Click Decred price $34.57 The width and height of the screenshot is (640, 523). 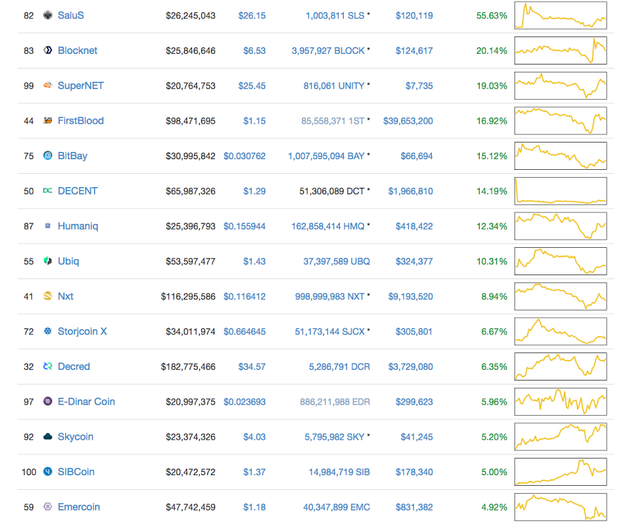click(x=252, y=367)
